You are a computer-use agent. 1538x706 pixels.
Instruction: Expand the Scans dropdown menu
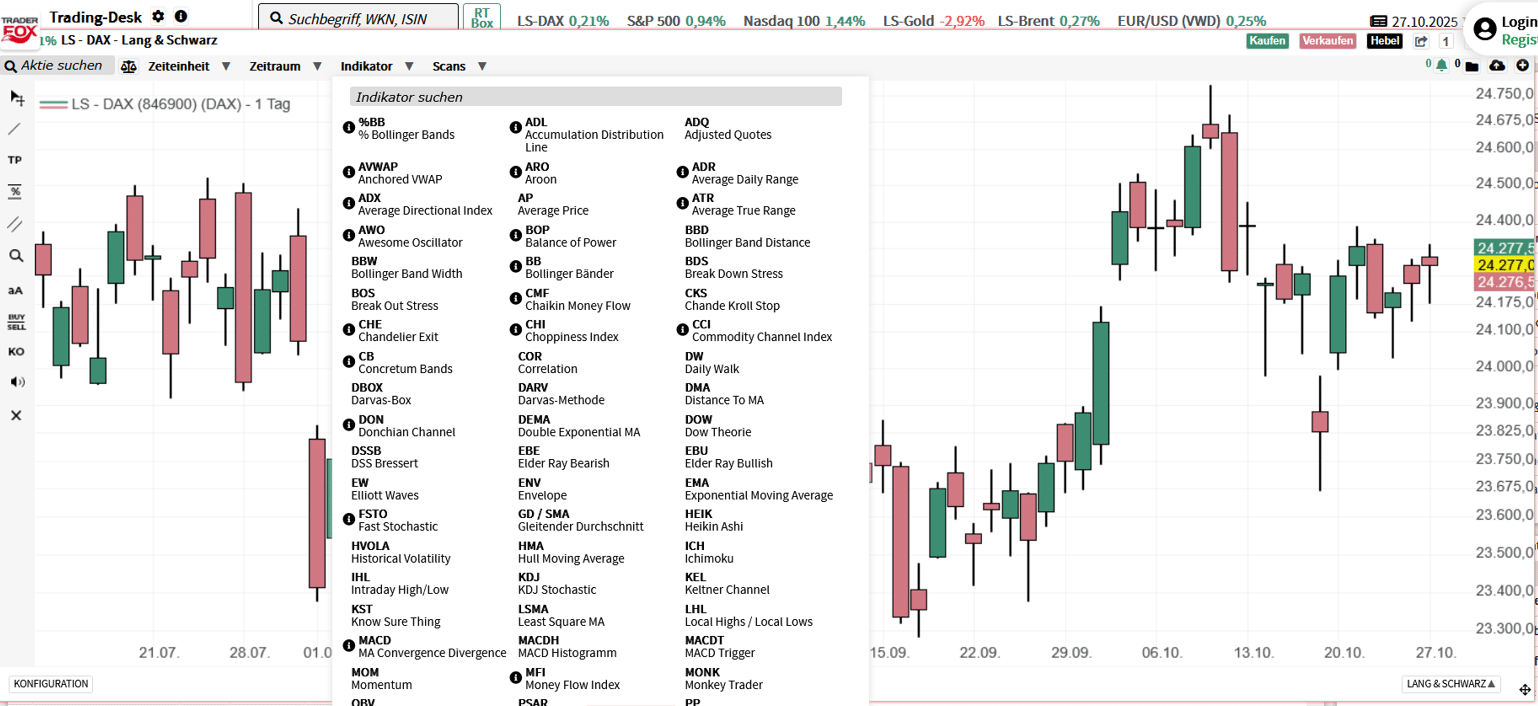click(459, 66)
